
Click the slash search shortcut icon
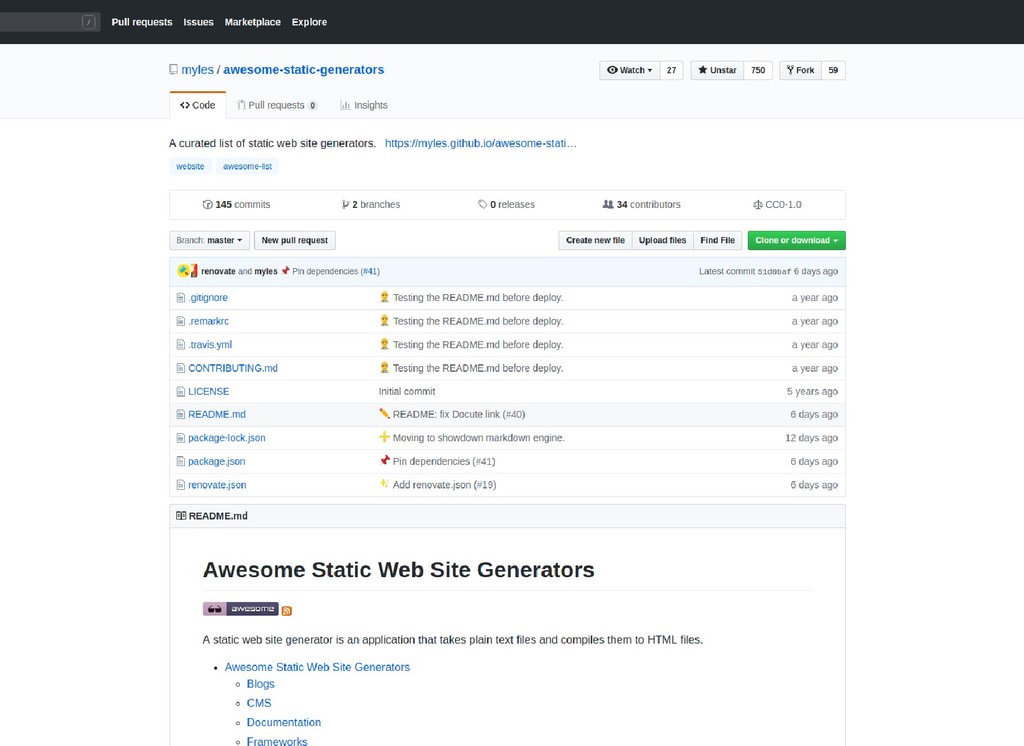tap(89, 22)
